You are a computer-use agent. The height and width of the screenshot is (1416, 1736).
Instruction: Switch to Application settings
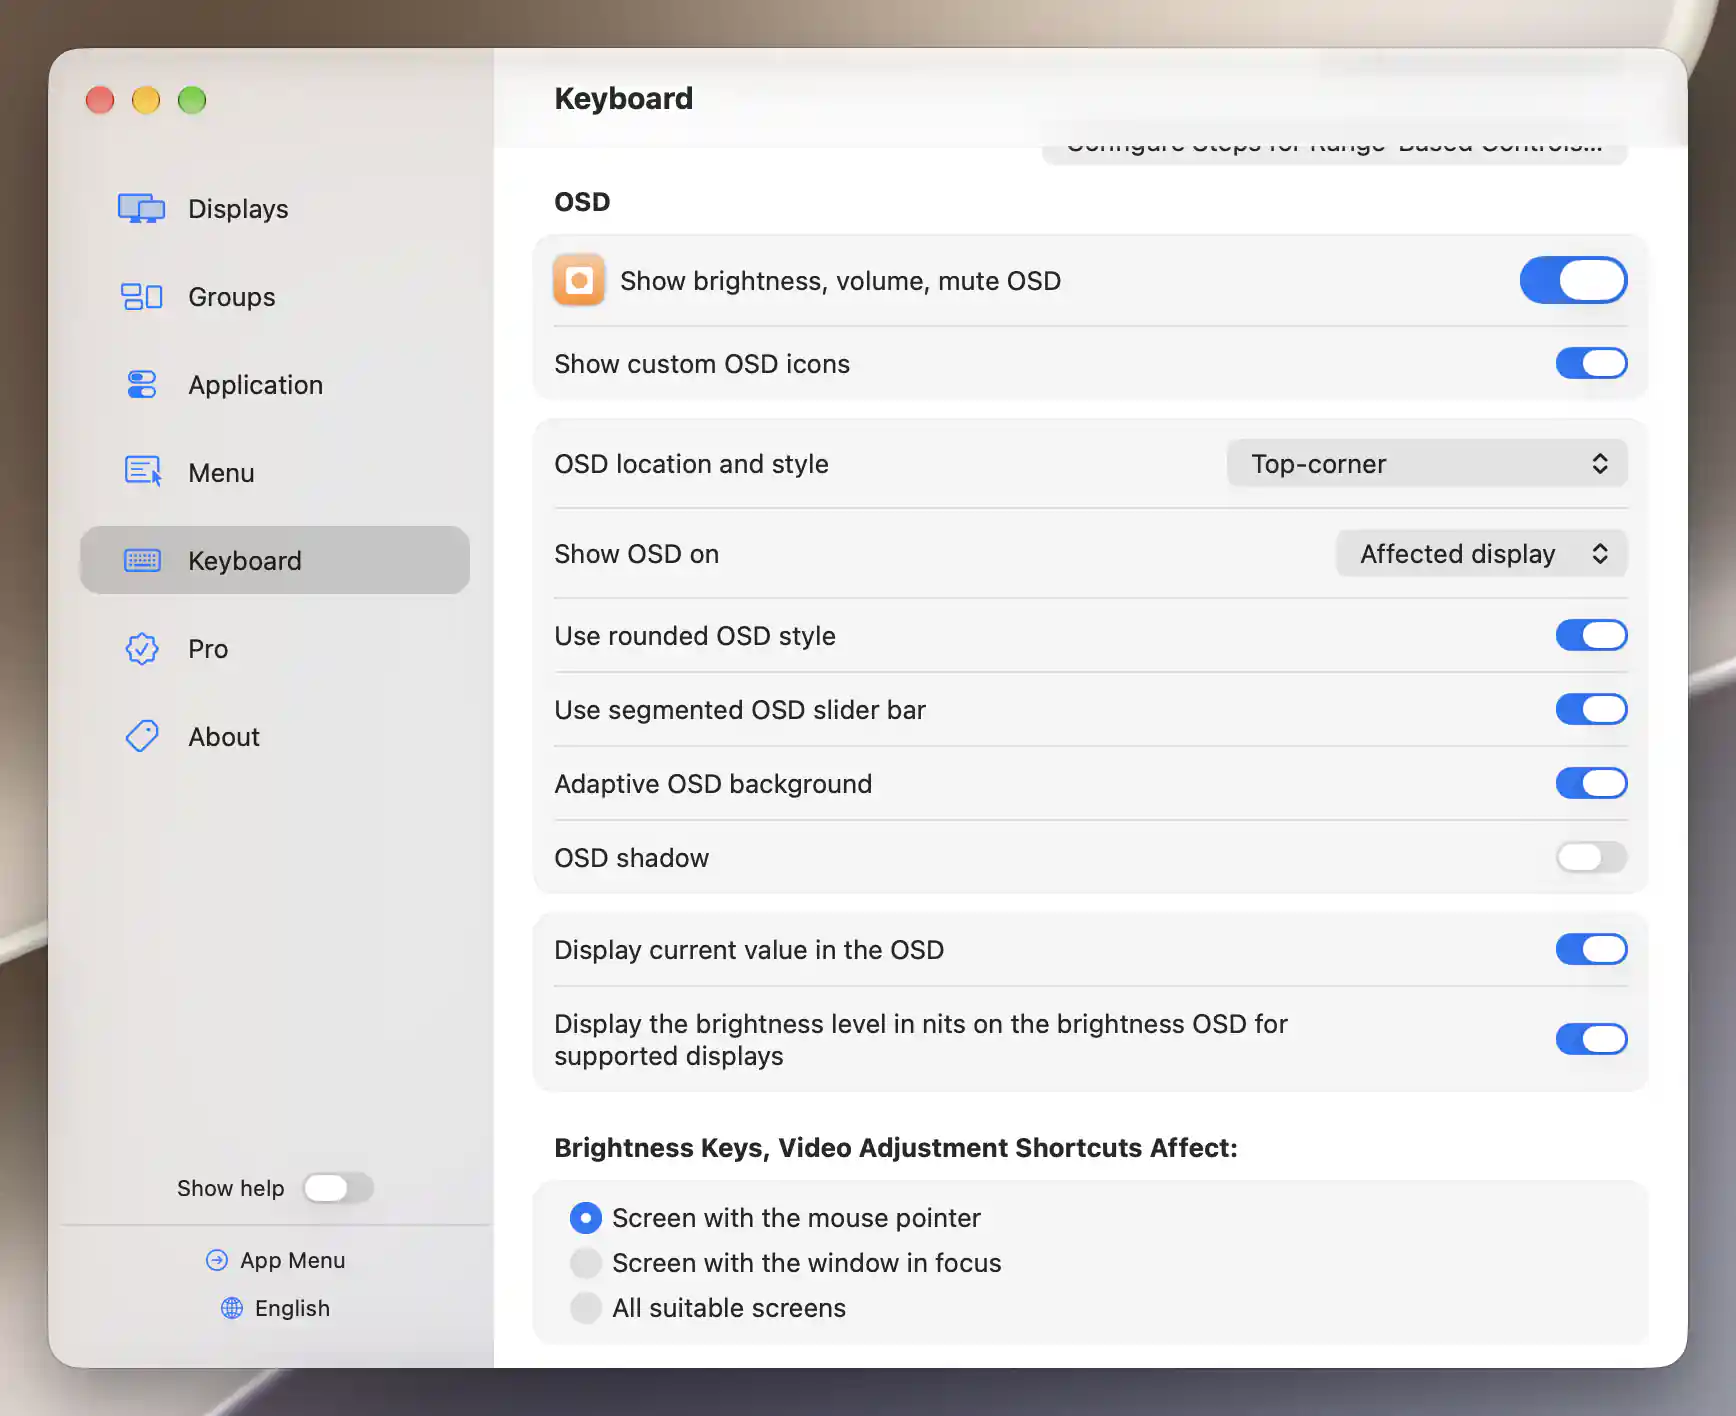pos(275,384)
